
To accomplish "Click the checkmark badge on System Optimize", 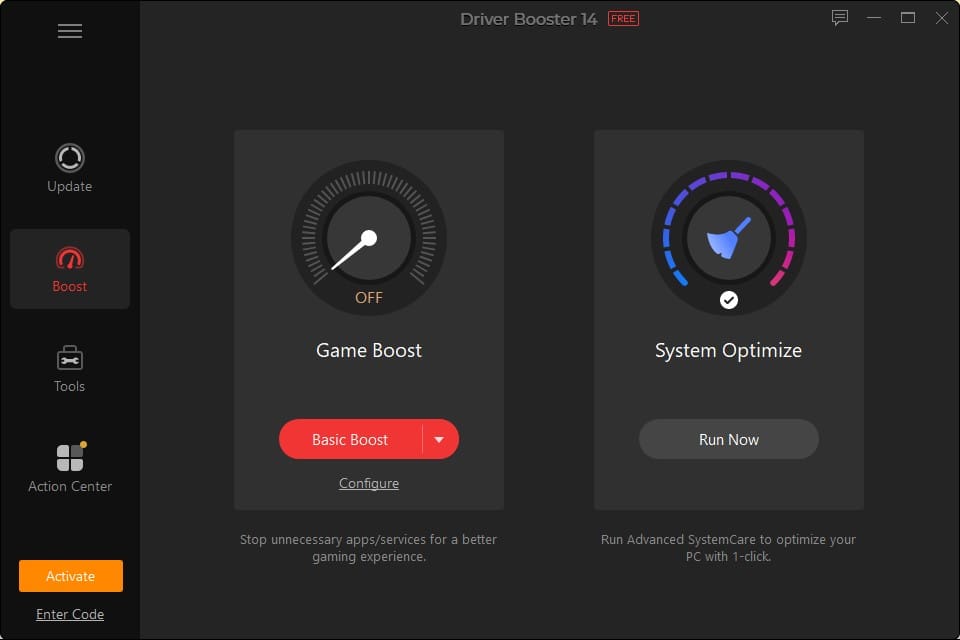I will pyautogui.click(x=729, y=299).
